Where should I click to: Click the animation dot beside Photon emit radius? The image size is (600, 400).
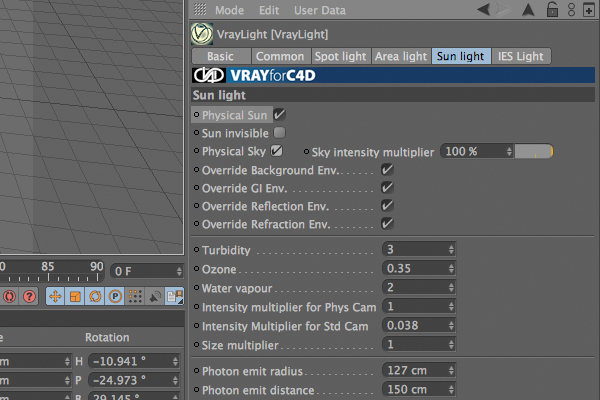click(197, 371)
